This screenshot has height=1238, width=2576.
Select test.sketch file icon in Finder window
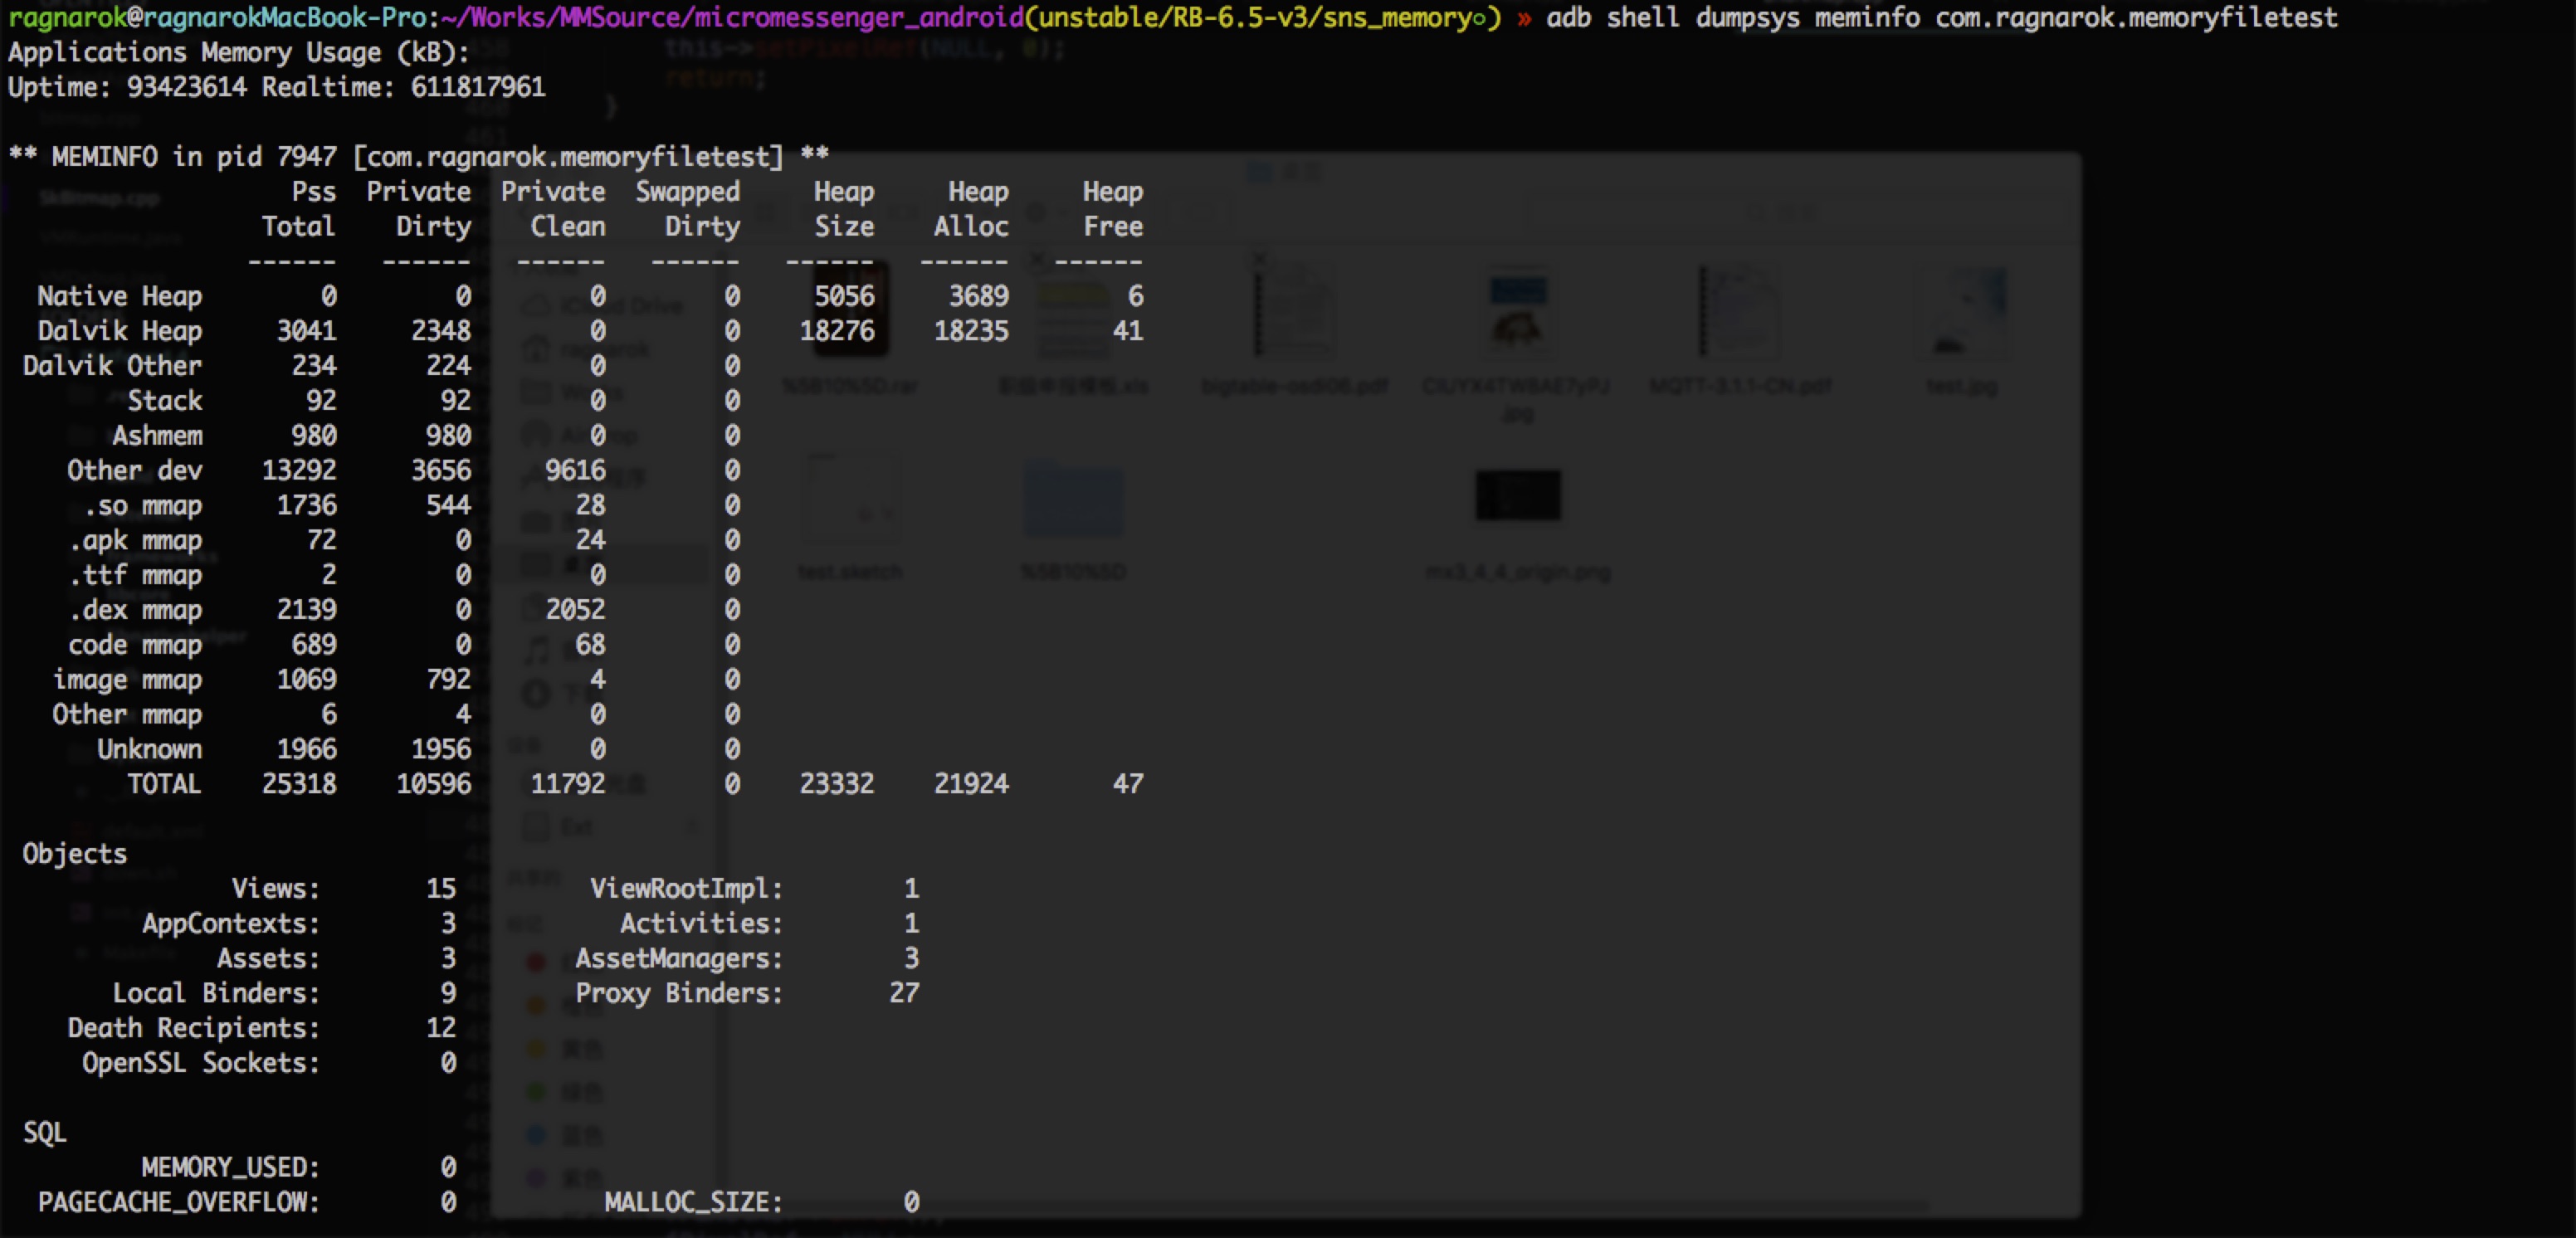851,498
